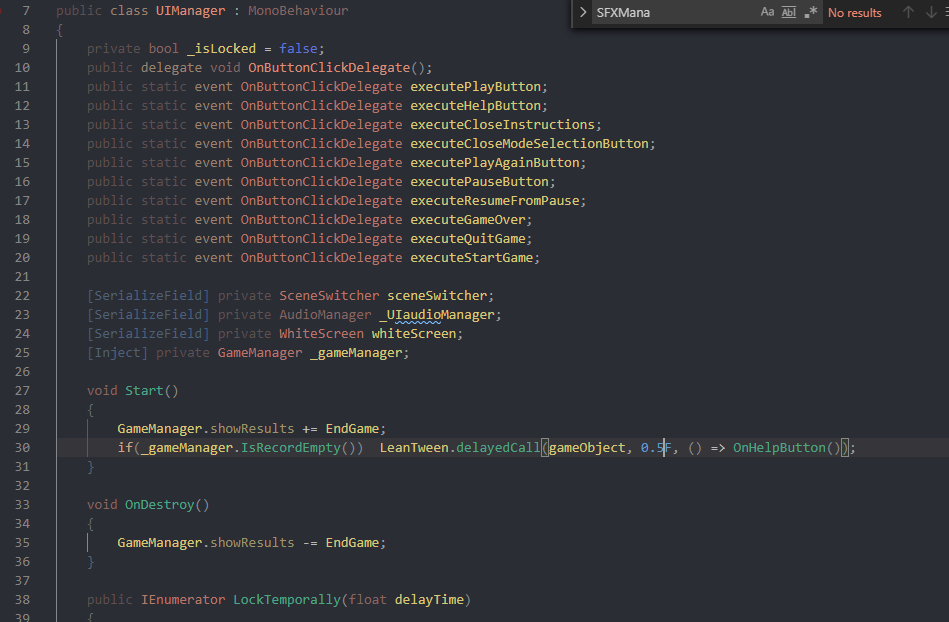Click the OnDestroy method name
Image resolution: width=949 pixels, height=622 pixels.
pyautogui.click(x=160, y=505)
